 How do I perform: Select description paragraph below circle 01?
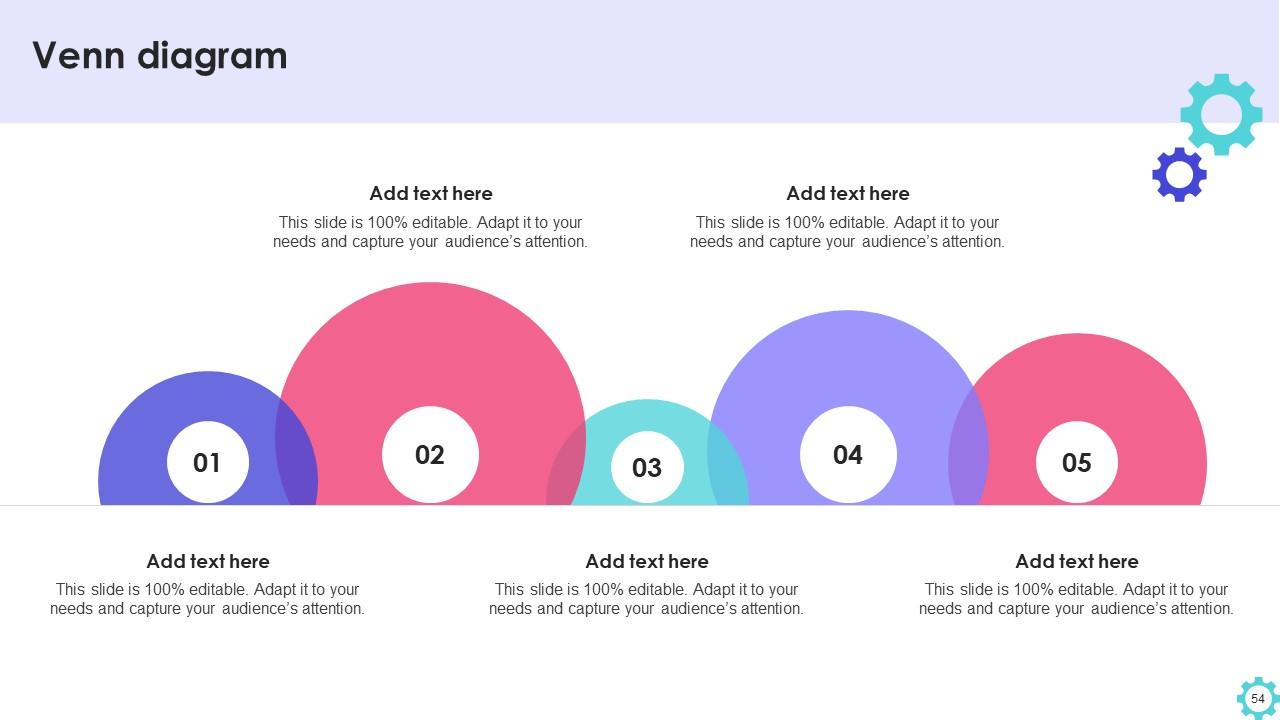pyautogui.click(x=208, y=599)
